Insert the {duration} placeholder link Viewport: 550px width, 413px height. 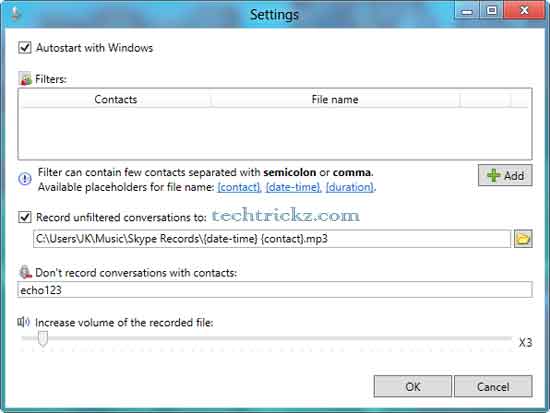click(350, 187)
